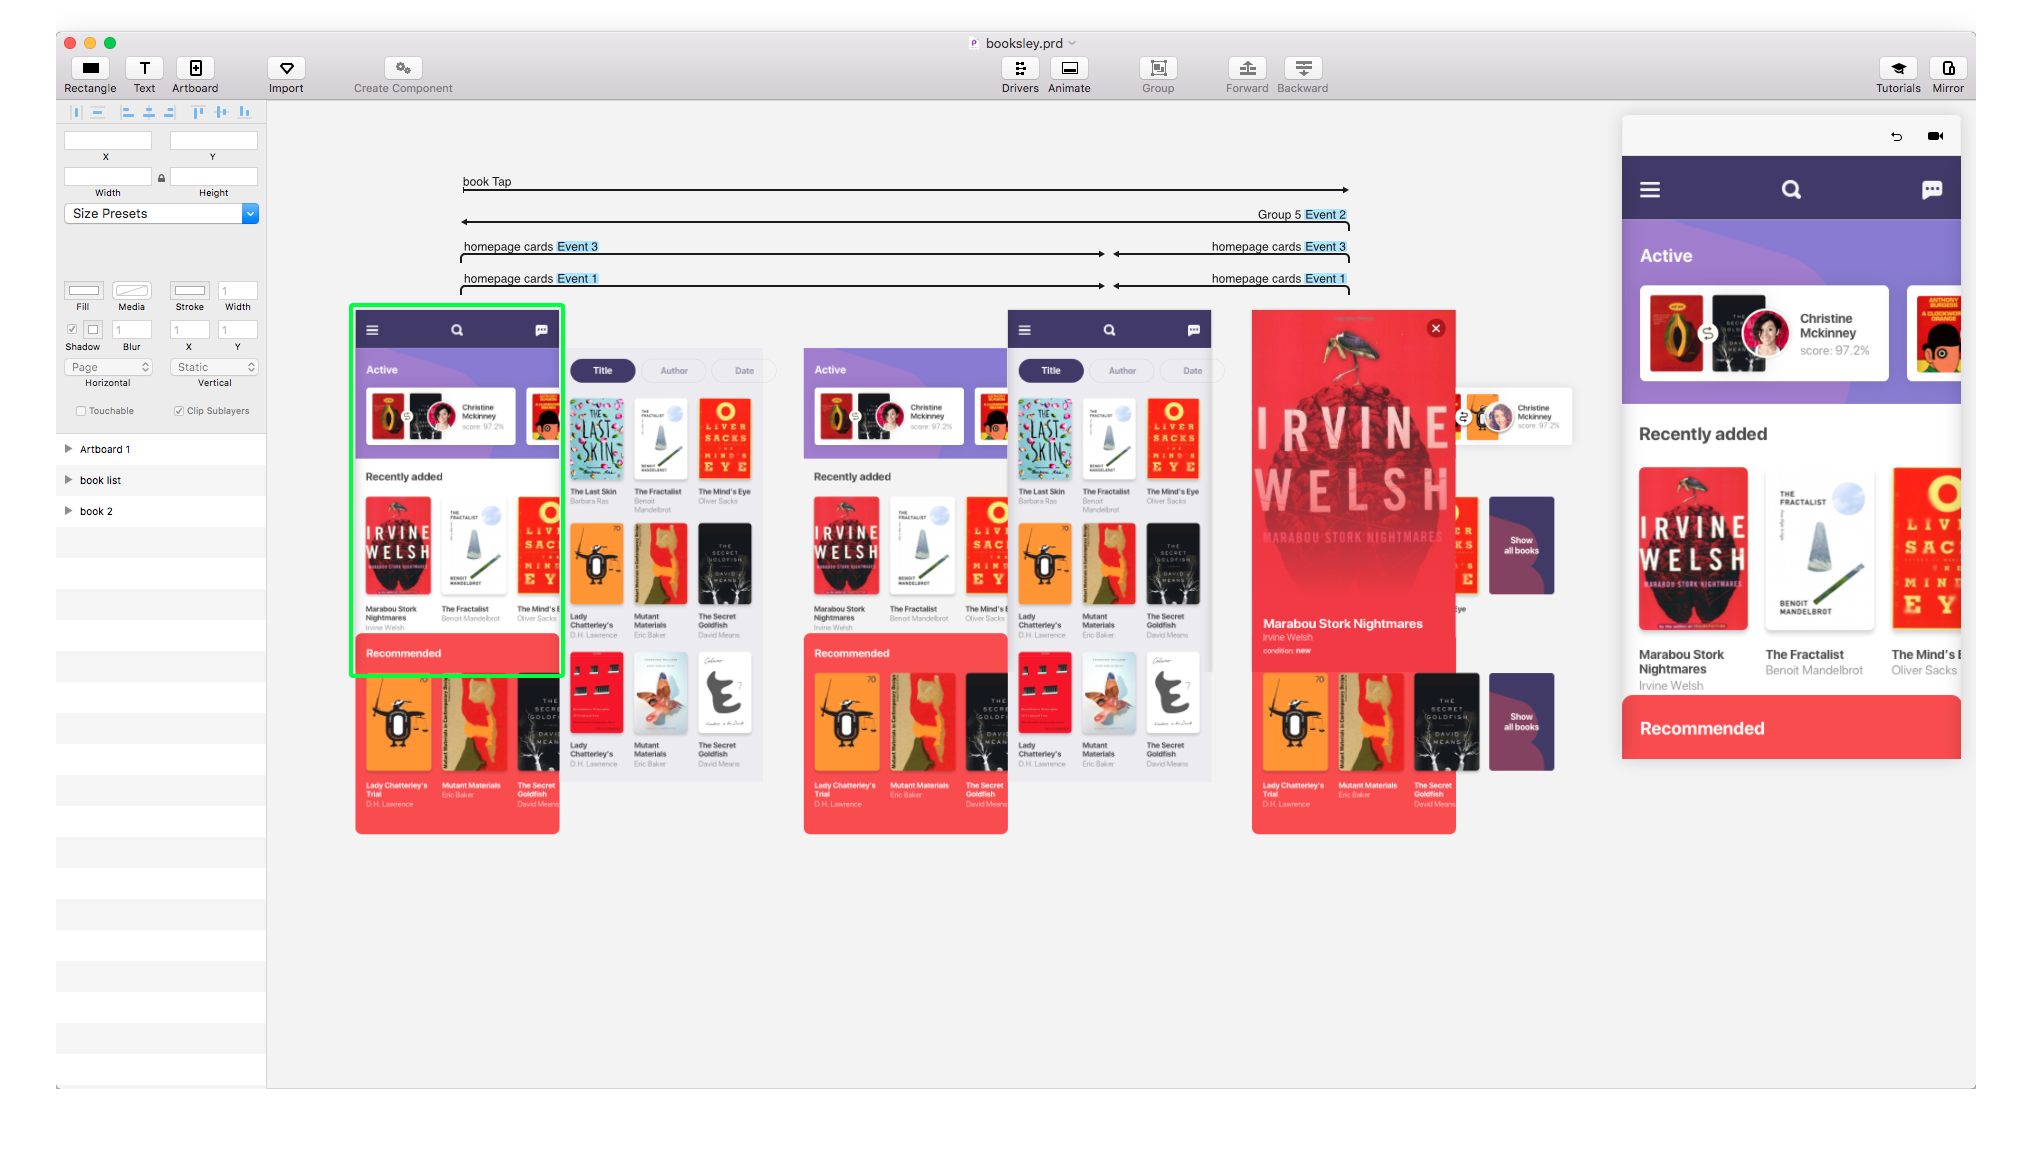Open the Vertical scroll Static dropdown
The height and width of the screenshot is (1169, 2032).
214,367
